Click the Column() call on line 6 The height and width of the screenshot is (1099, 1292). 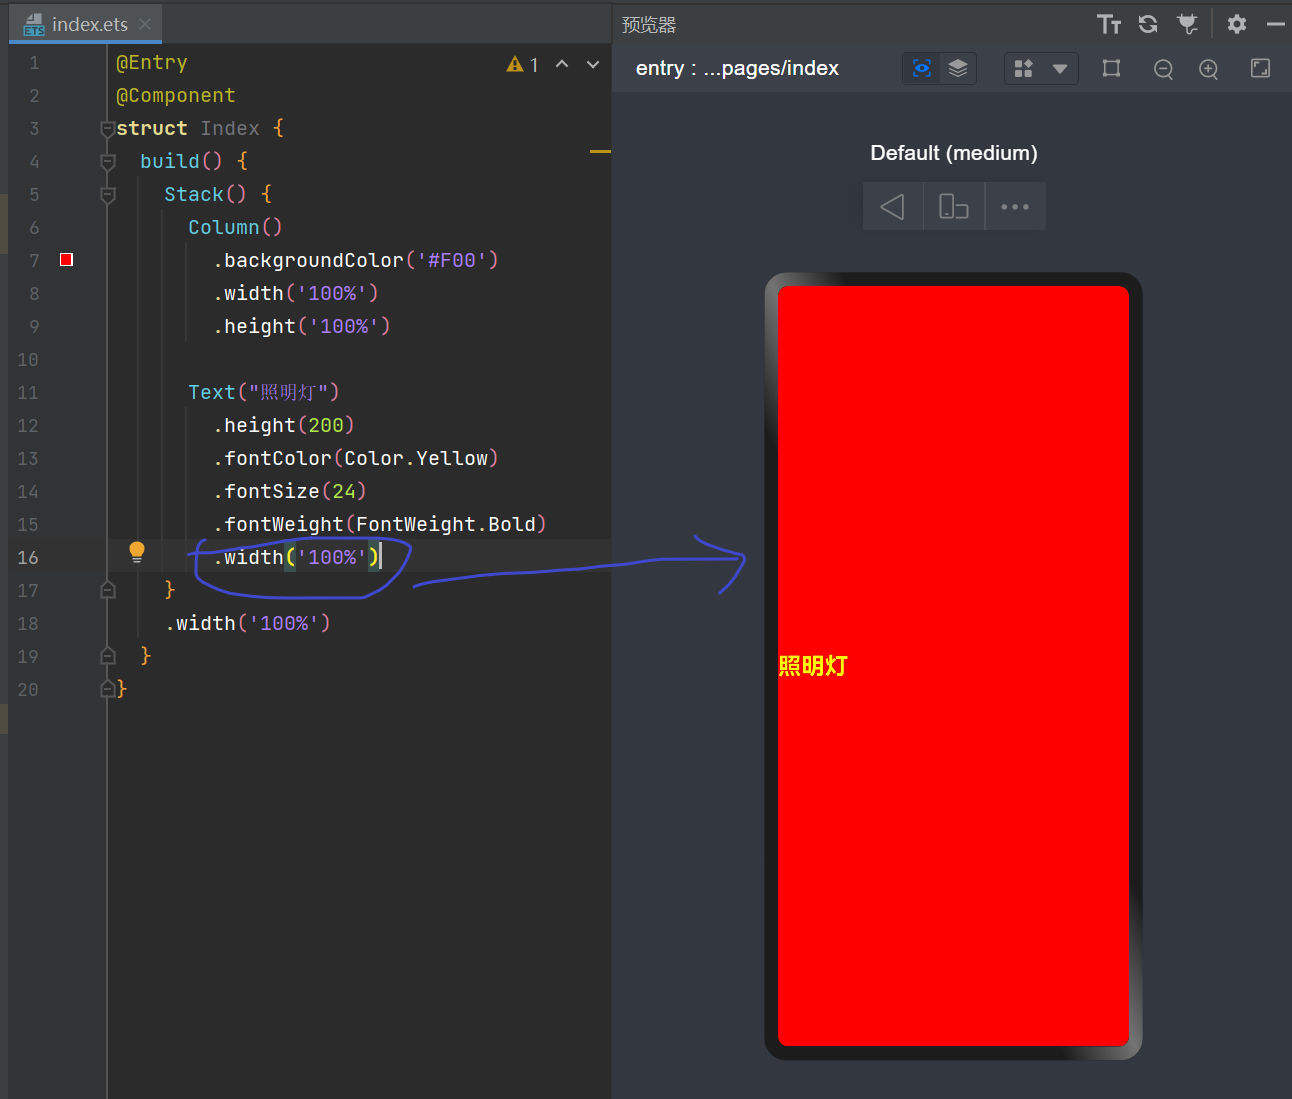point(235,228)
